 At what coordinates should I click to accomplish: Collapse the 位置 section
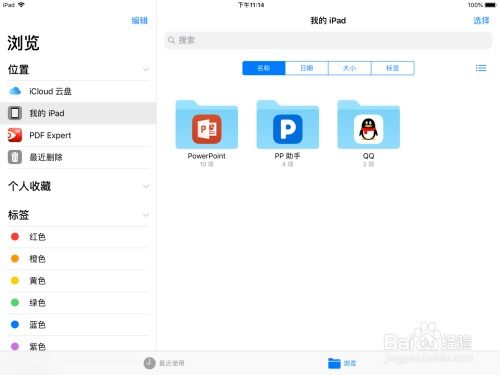point(146,69)
